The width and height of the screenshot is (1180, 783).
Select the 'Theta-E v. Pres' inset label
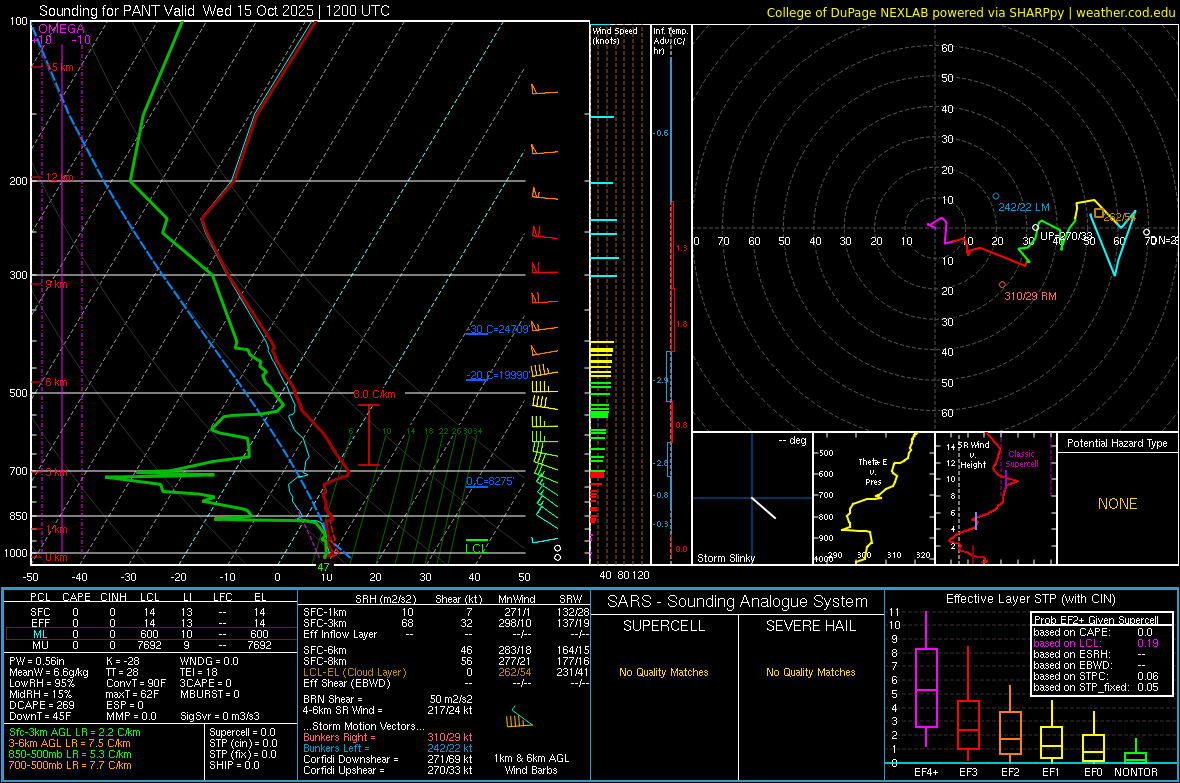(873, 471)
